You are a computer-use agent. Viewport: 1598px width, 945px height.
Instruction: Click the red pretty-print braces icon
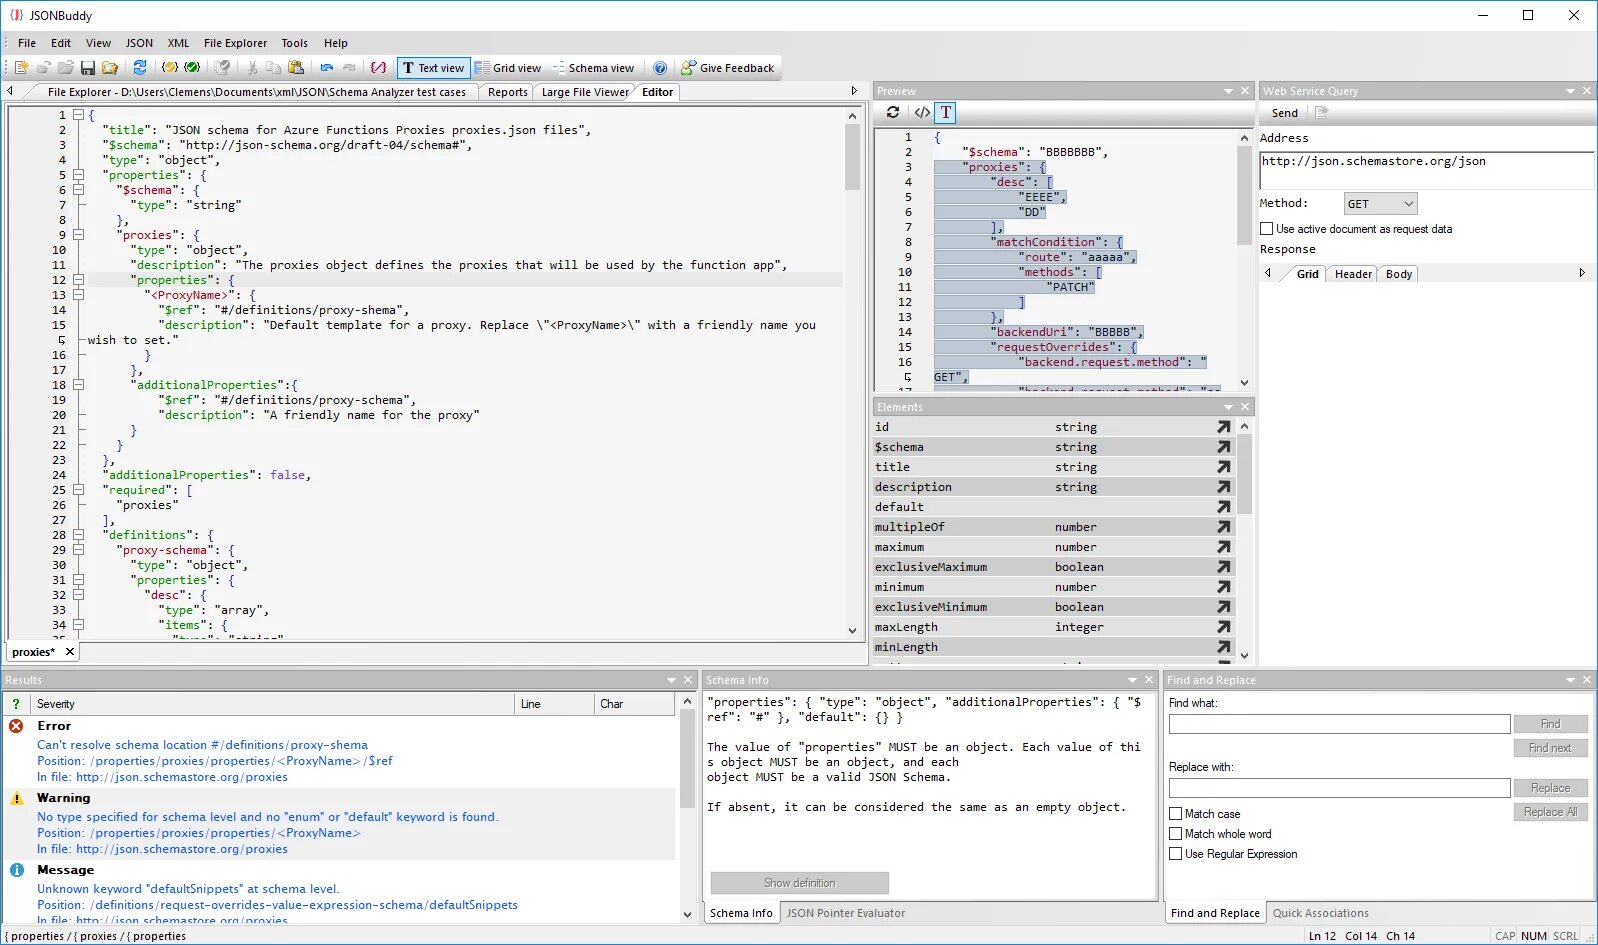[378, 68]
